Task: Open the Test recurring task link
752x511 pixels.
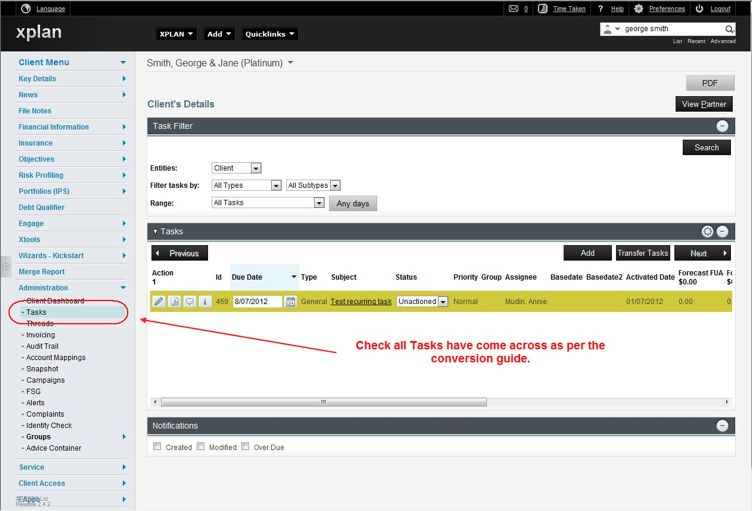Action: (x=361, y=301)
